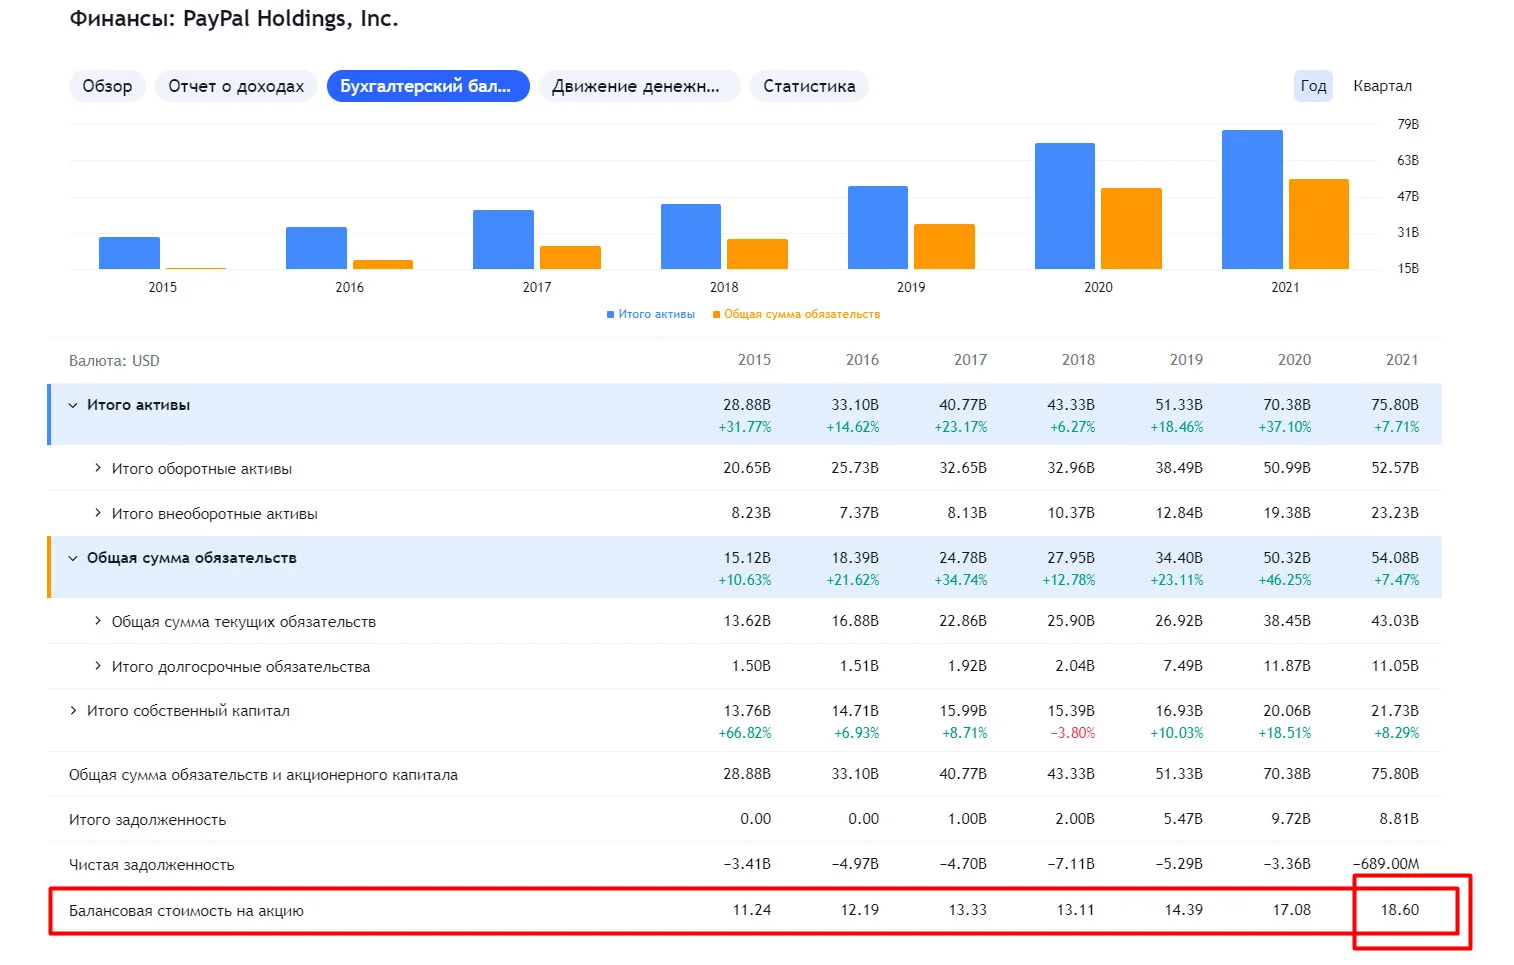The width and height of the screenshot is (1514, 965).
Task: Click the −689.00M net debt value
Action: pos(1386,864)
